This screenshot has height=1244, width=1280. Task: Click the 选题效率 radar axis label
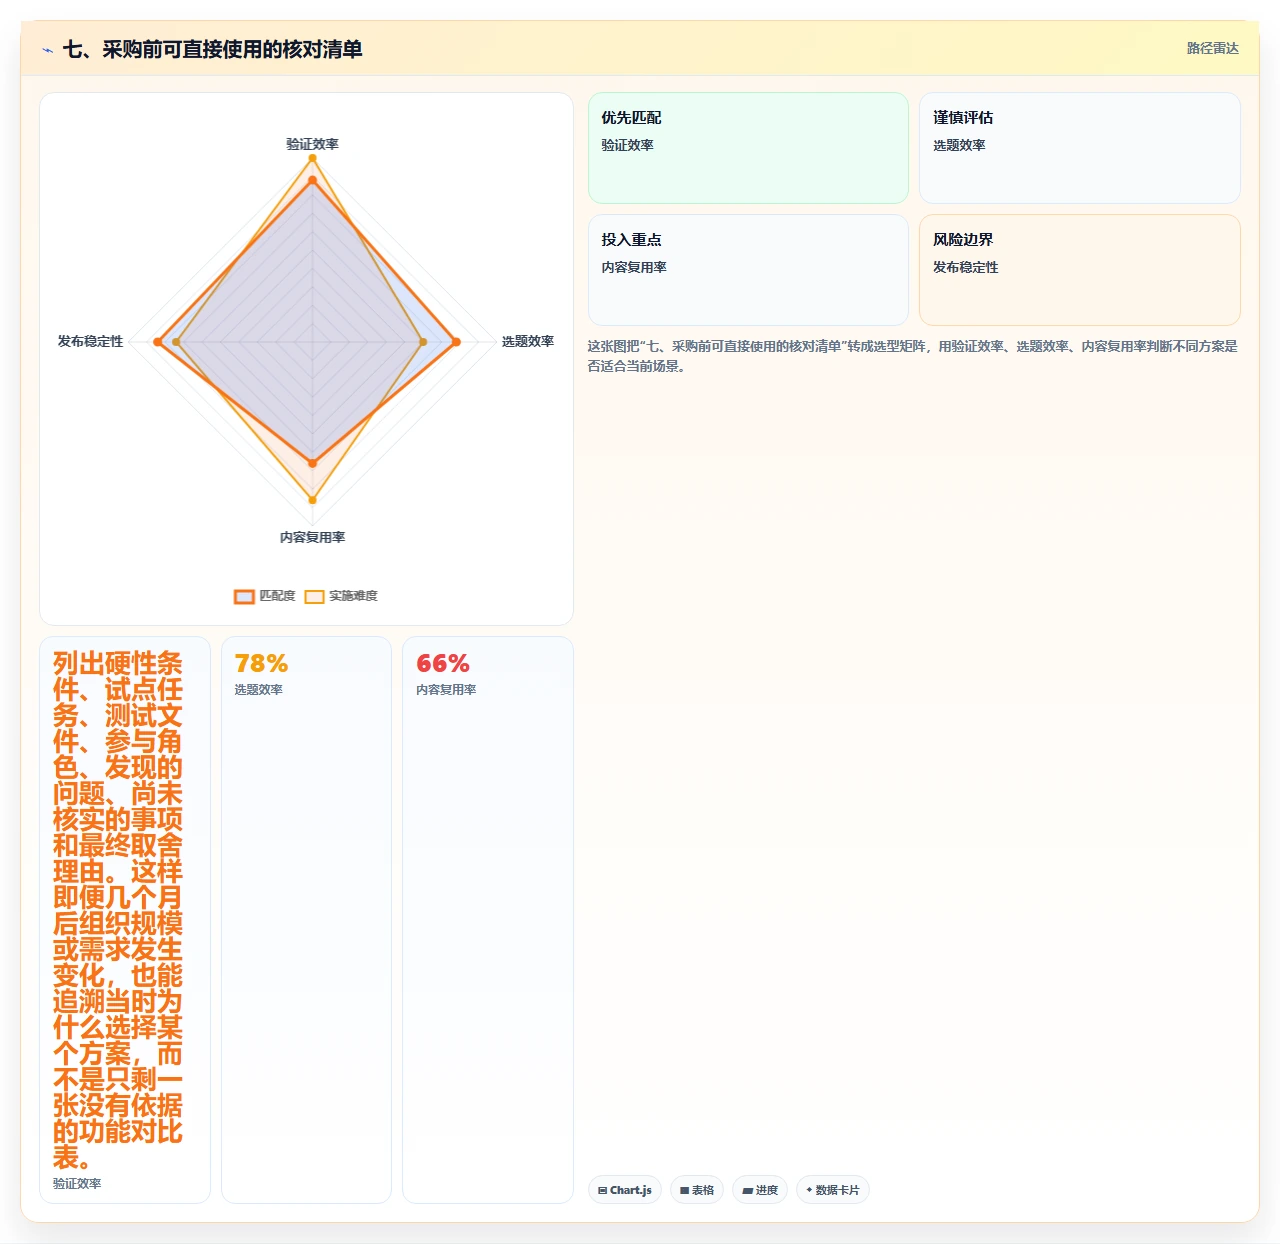pos(528,341)
